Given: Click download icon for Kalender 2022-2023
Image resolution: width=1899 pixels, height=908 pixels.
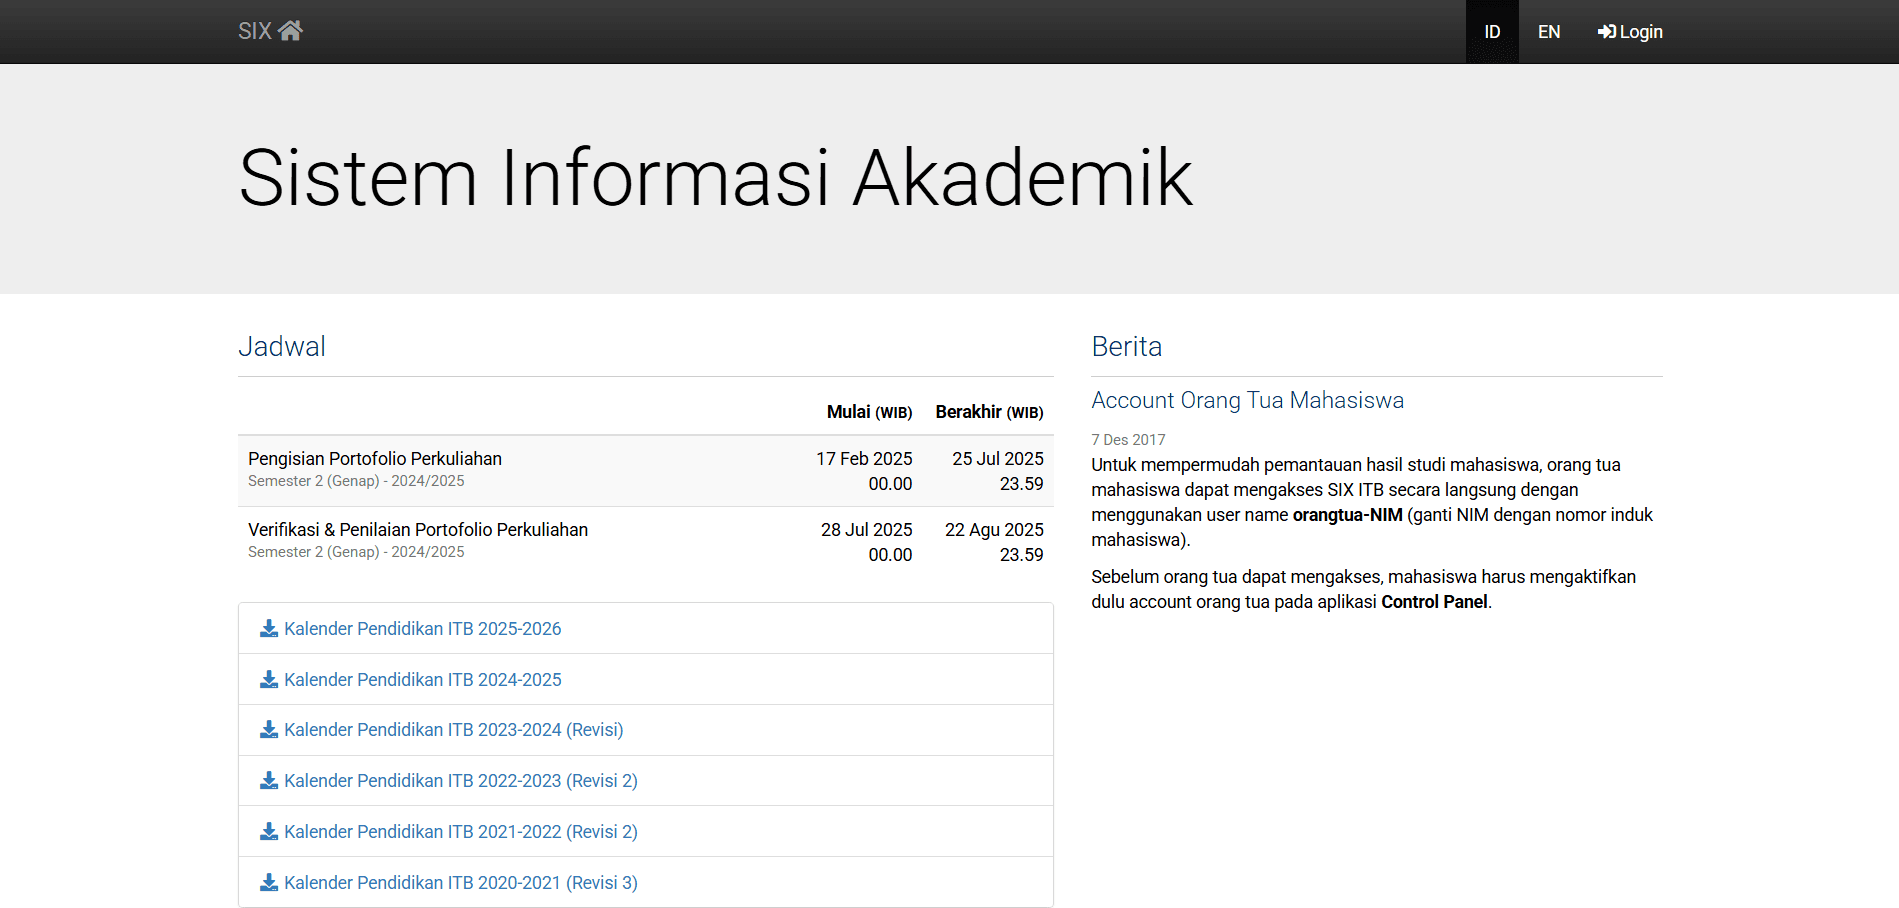Looking at the screenshot, I should click(269, 781).
